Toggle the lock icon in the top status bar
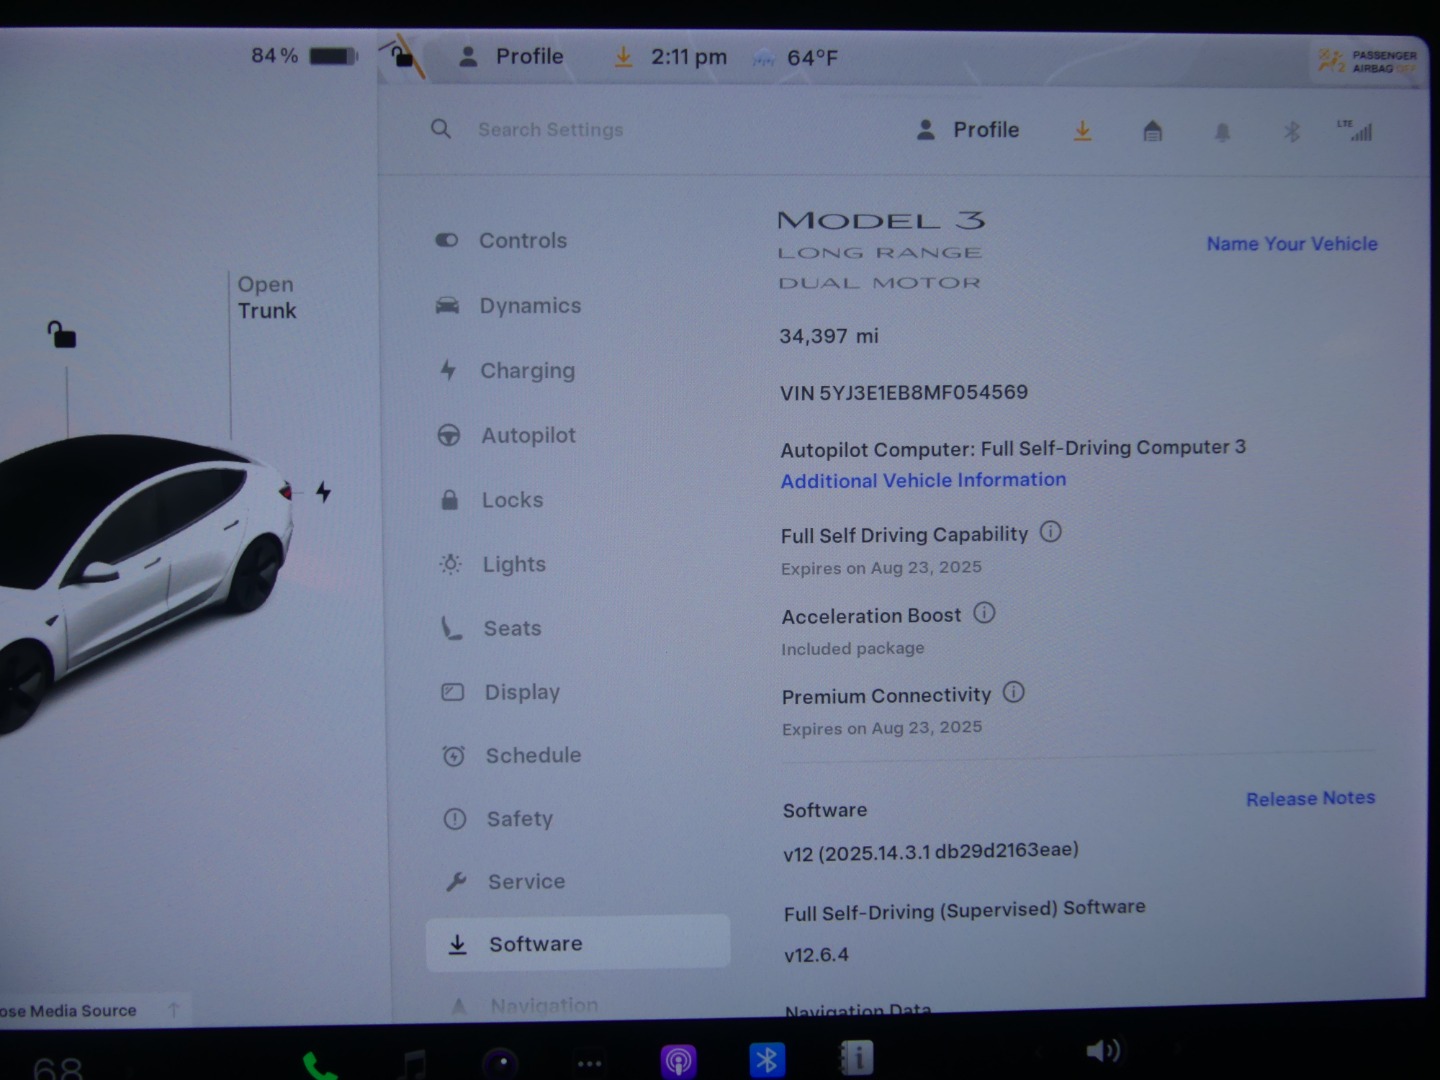 pyautogui.click(x=403, y=56)
